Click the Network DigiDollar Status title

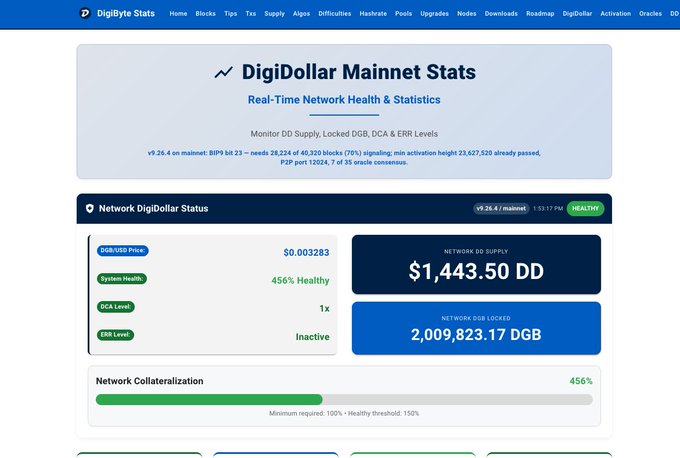154,209
